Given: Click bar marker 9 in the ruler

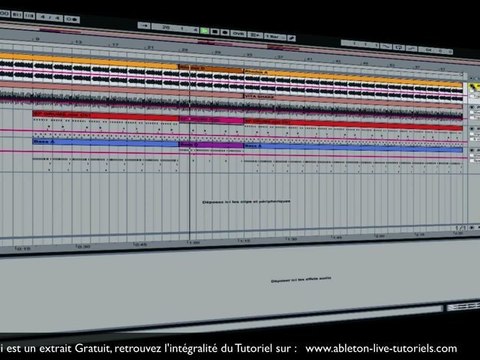Looking at the screenshot, I should coord(37,39).
